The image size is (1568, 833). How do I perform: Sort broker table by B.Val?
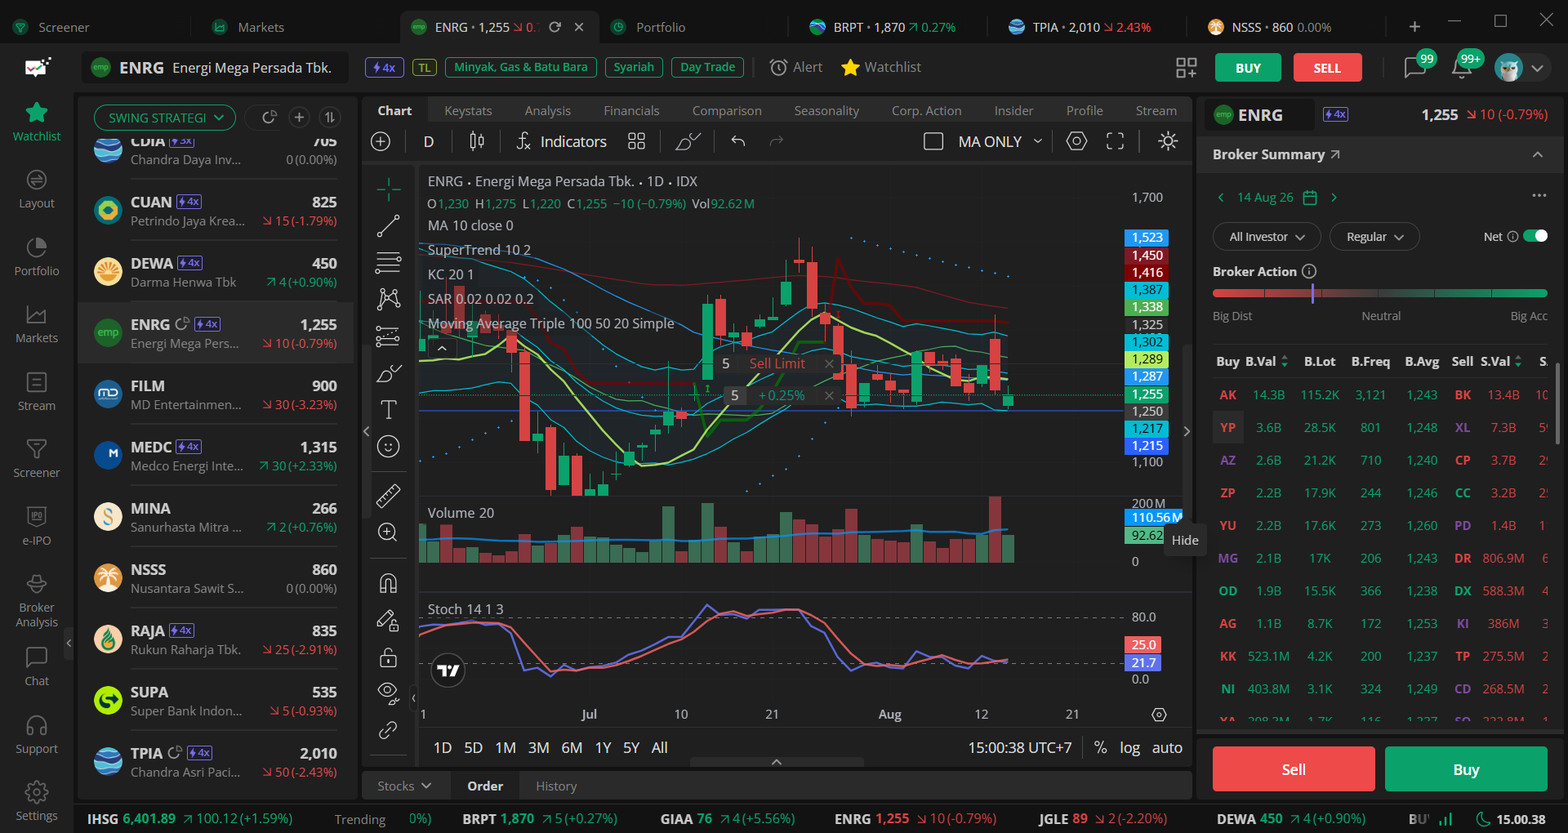point(1265,361)
